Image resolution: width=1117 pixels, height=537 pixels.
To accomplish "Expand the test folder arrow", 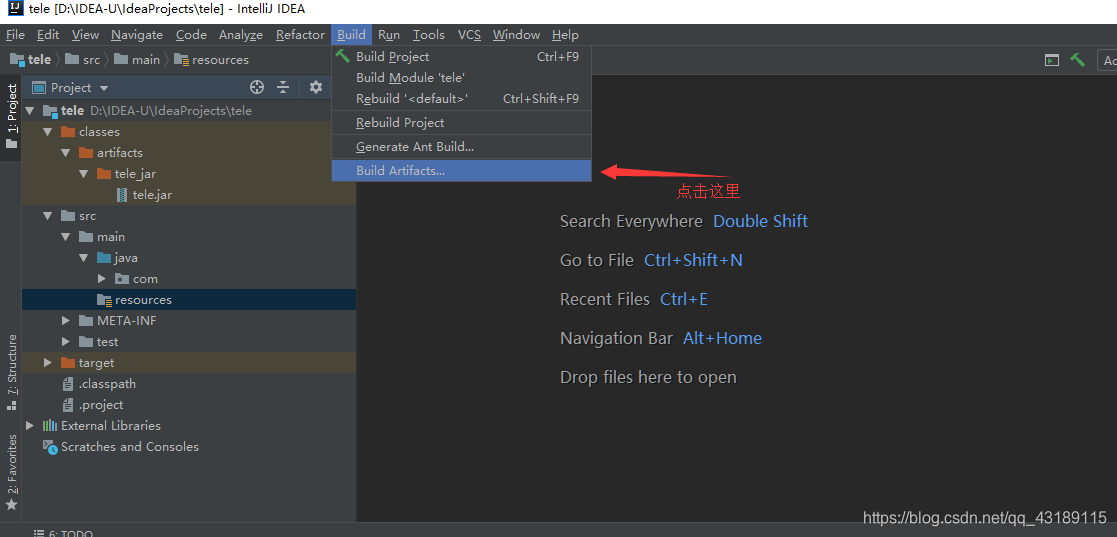I will pyautogui.click(x=66, y=342).
